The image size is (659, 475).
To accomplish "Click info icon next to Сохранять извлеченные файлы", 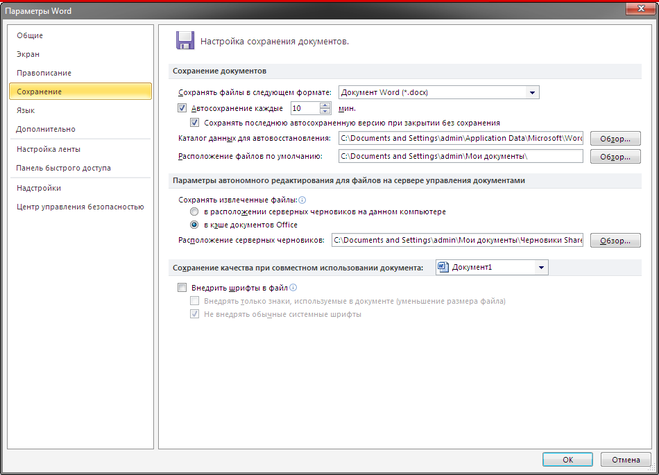I will point(302,200).
